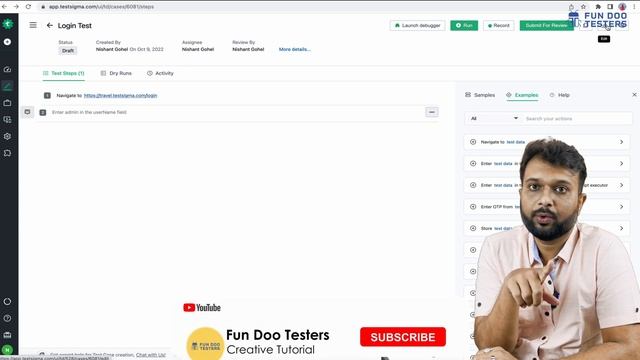640x360 pixels.
Task: Click the Testsigma logo in sidebar
Action: [x=7, y=24]
